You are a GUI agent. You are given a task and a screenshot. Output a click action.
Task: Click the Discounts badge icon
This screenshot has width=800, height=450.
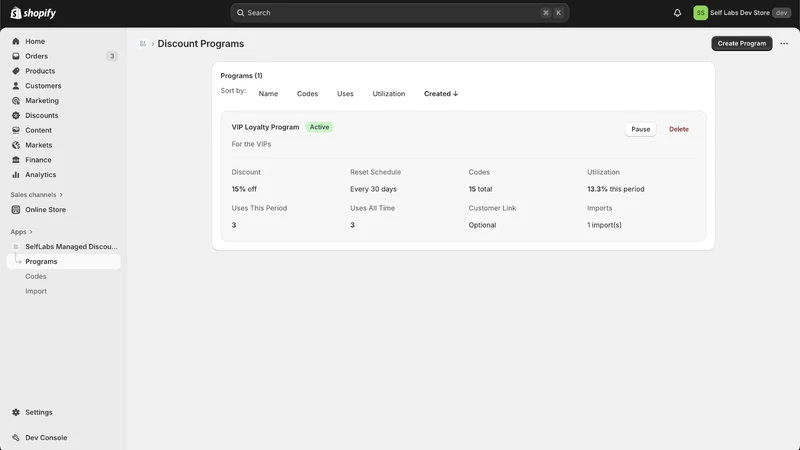(x=16, y=115)
